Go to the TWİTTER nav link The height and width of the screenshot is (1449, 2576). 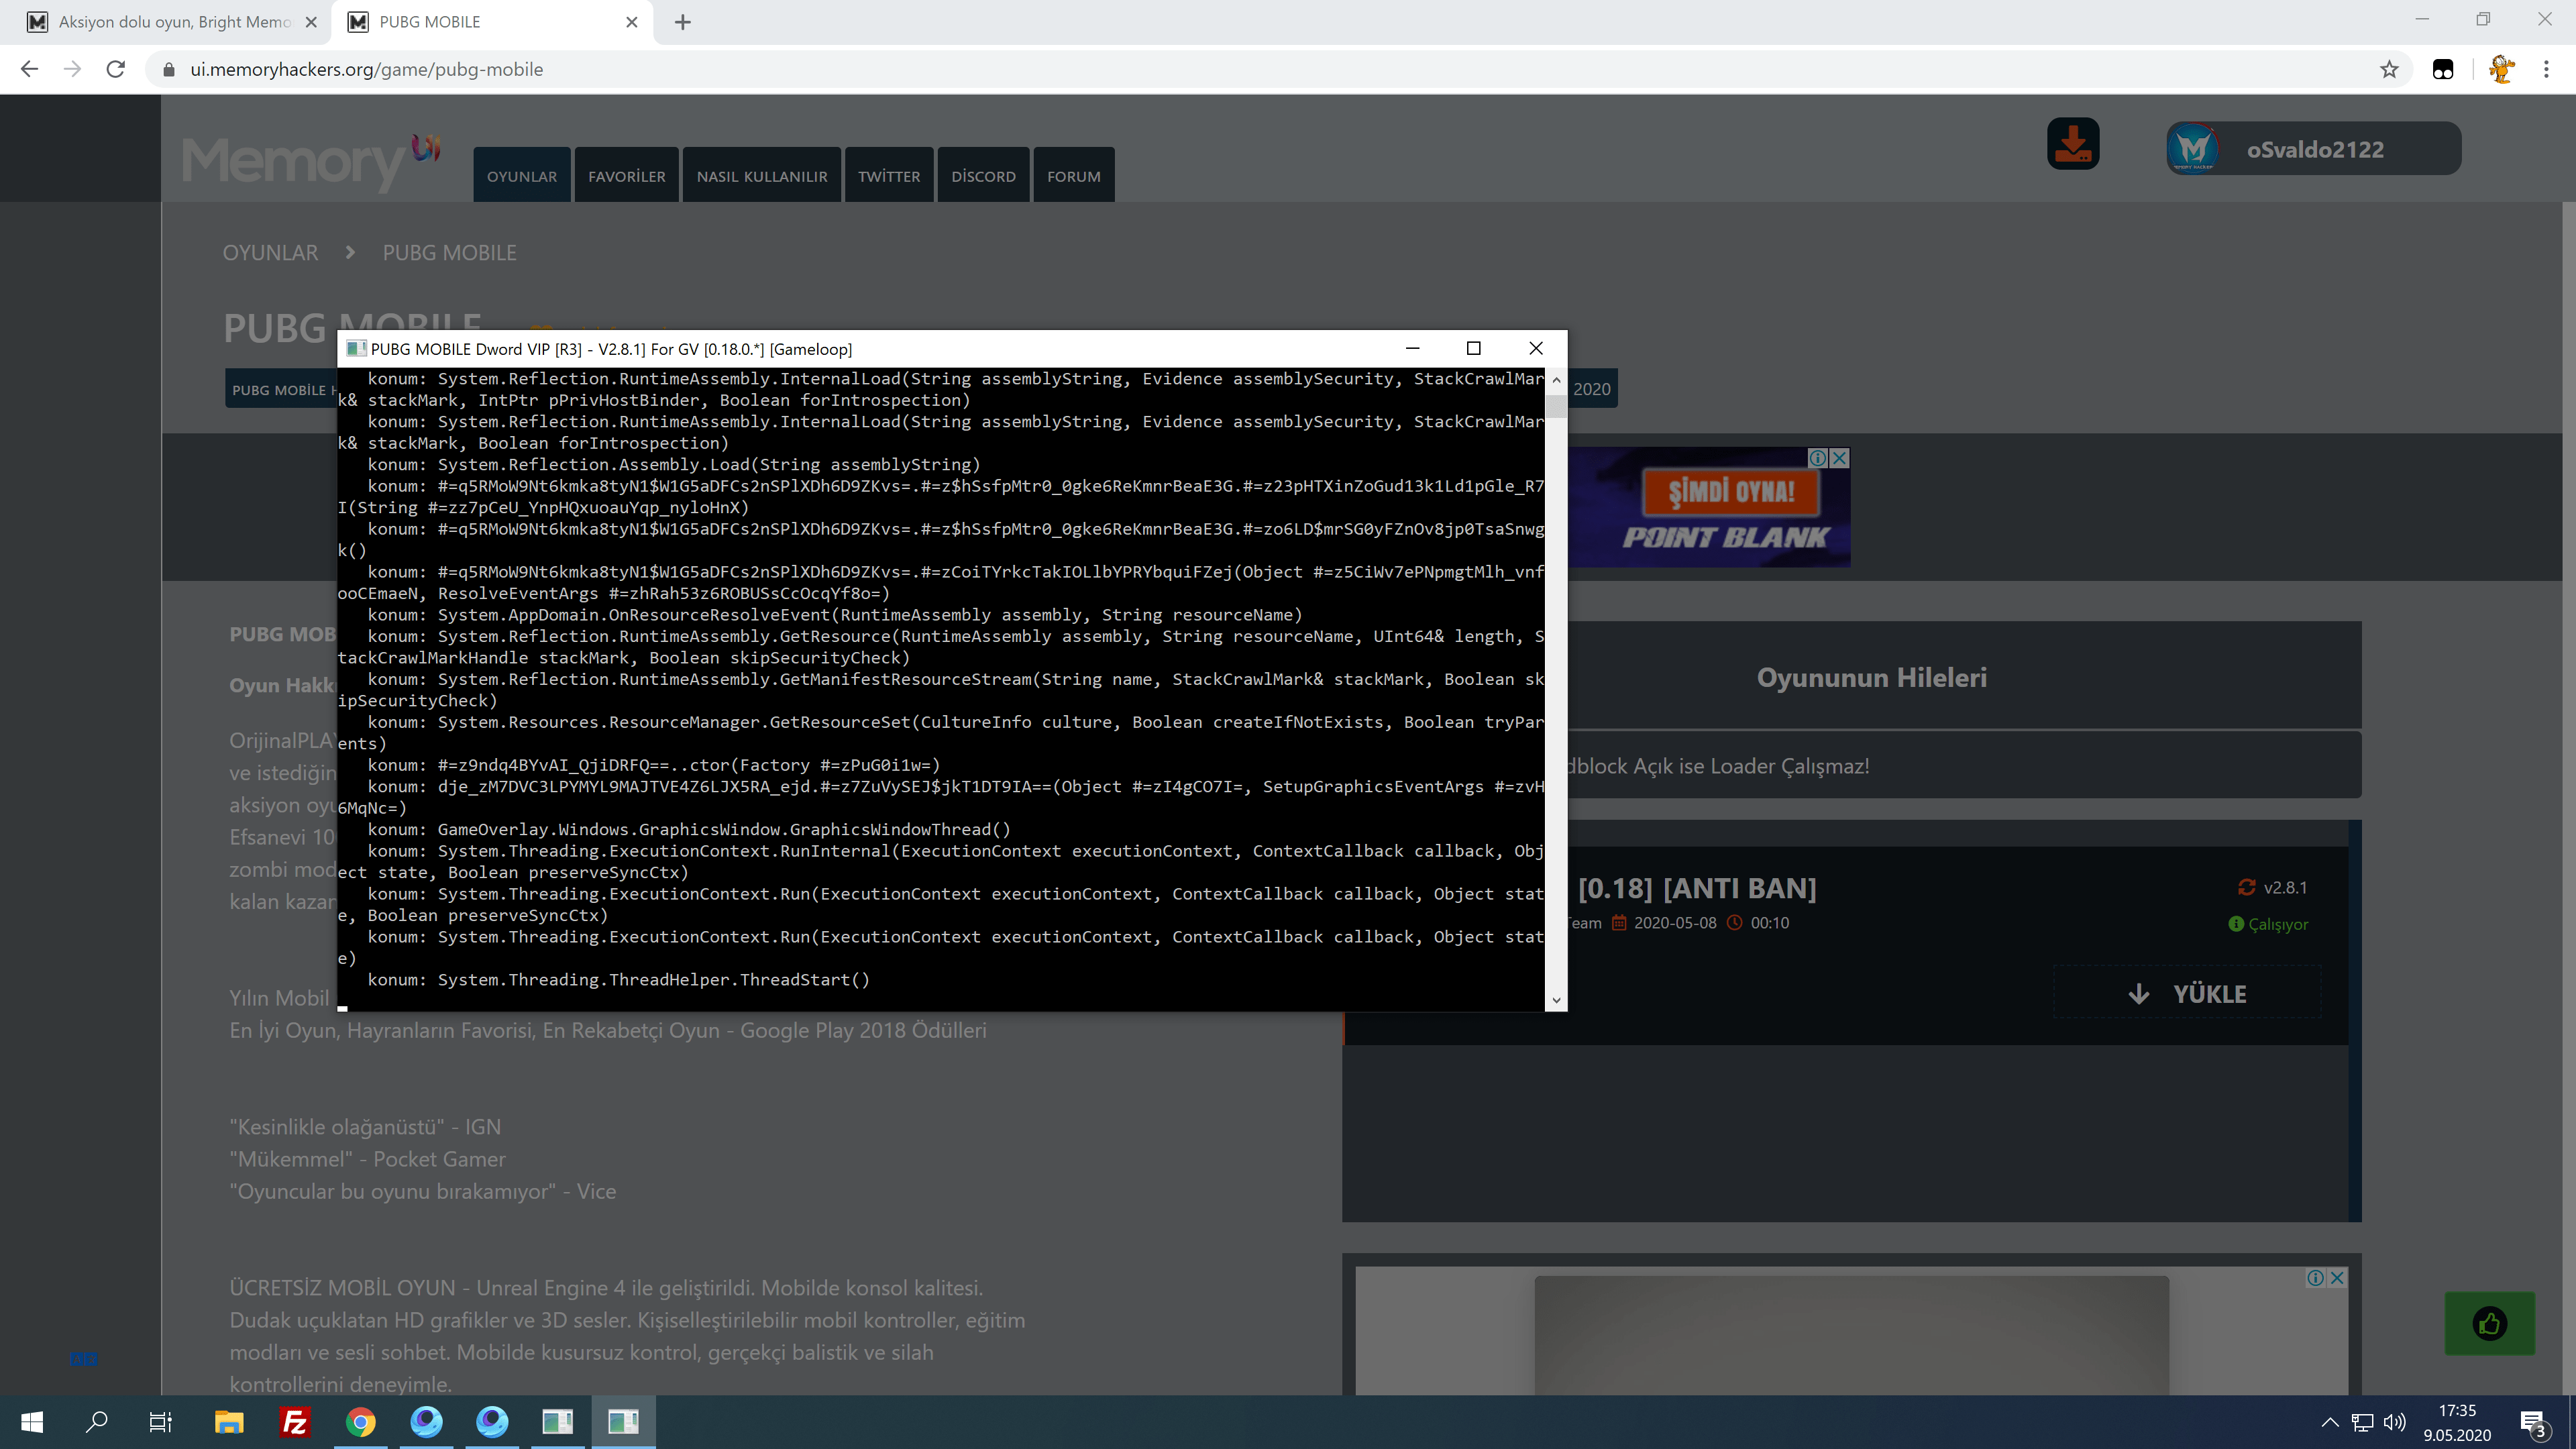(x=889, y=175)
